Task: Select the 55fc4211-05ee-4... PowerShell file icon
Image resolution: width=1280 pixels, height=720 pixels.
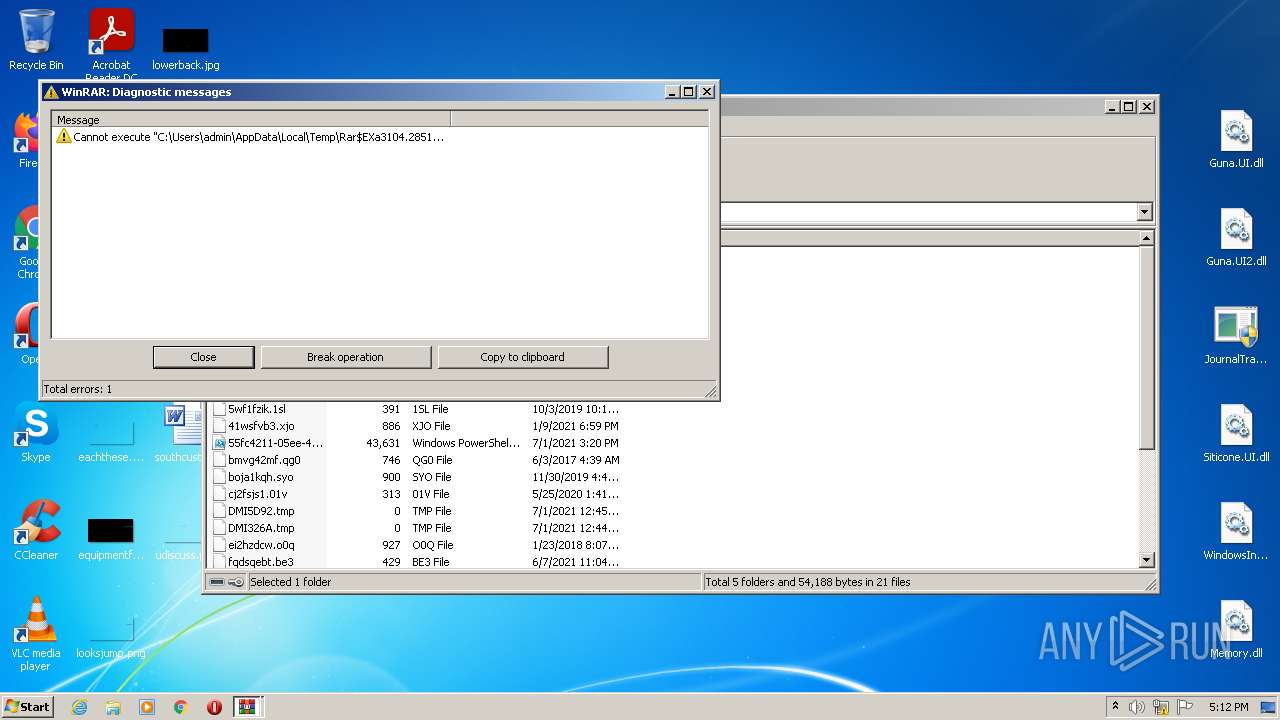Action: (x=220, y=443)
